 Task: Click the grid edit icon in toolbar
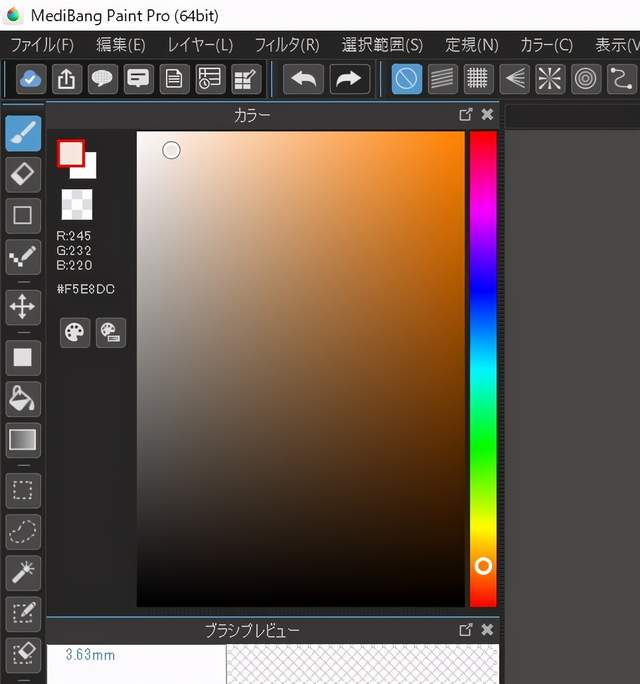246,79
